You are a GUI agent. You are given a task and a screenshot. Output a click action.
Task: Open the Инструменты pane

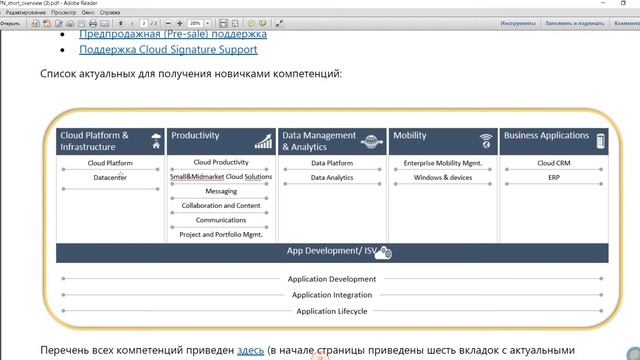pos(518,24)
